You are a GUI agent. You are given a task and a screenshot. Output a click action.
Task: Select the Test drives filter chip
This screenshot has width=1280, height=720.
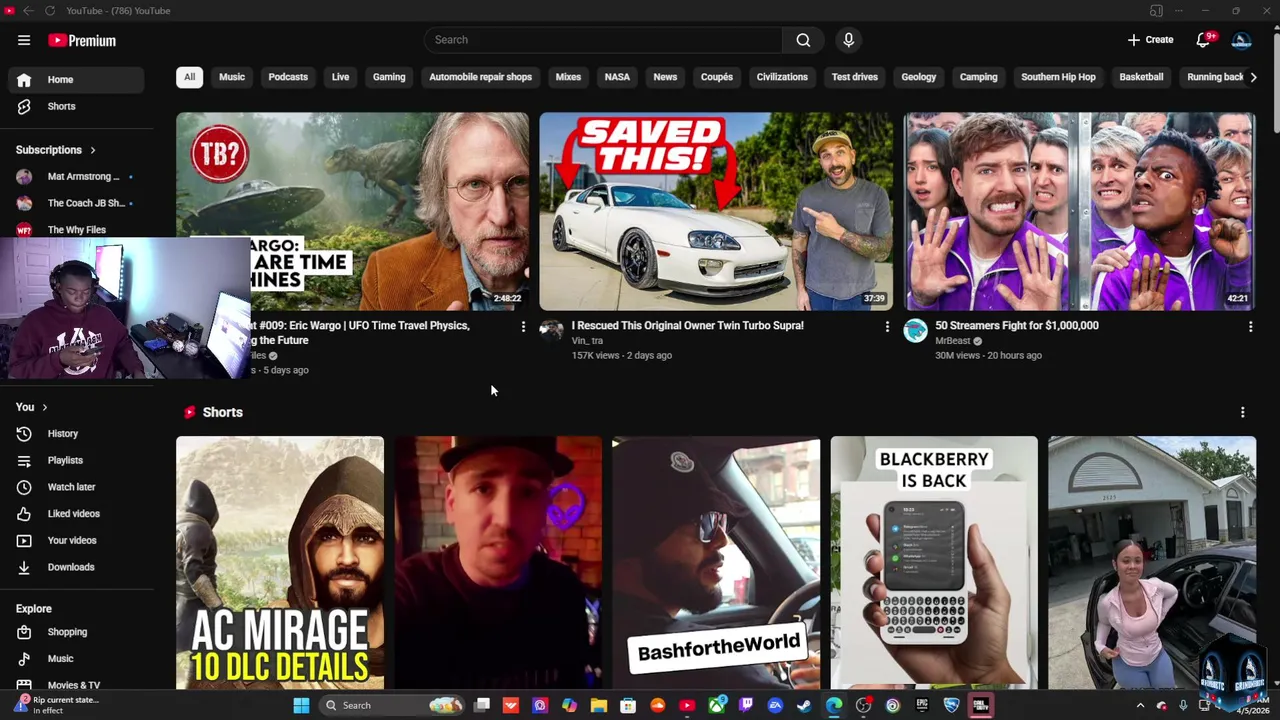(855, 77)
